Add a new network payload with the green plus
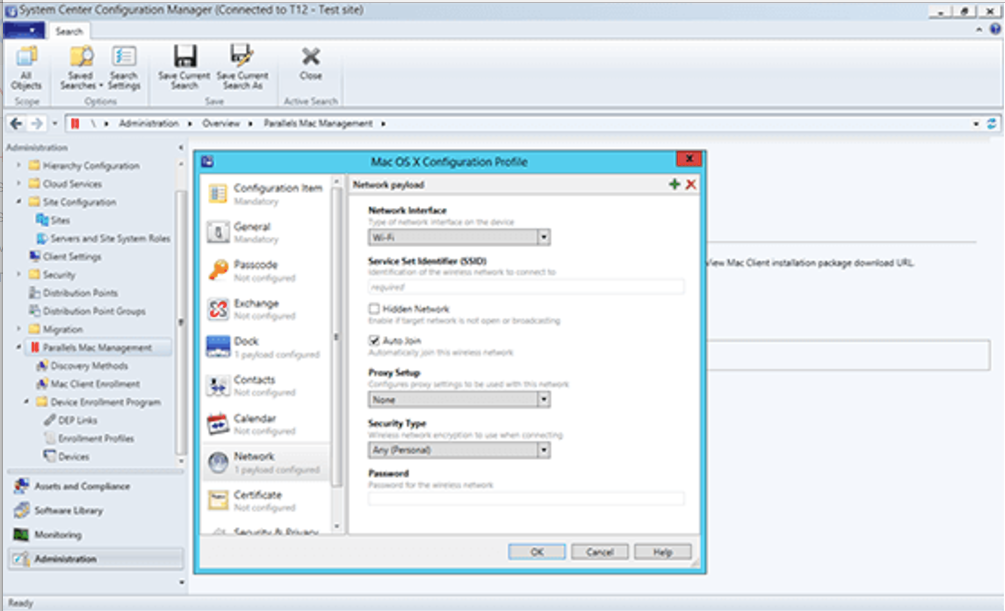The width and height of the screenshot is (1005, 611). 675,184
